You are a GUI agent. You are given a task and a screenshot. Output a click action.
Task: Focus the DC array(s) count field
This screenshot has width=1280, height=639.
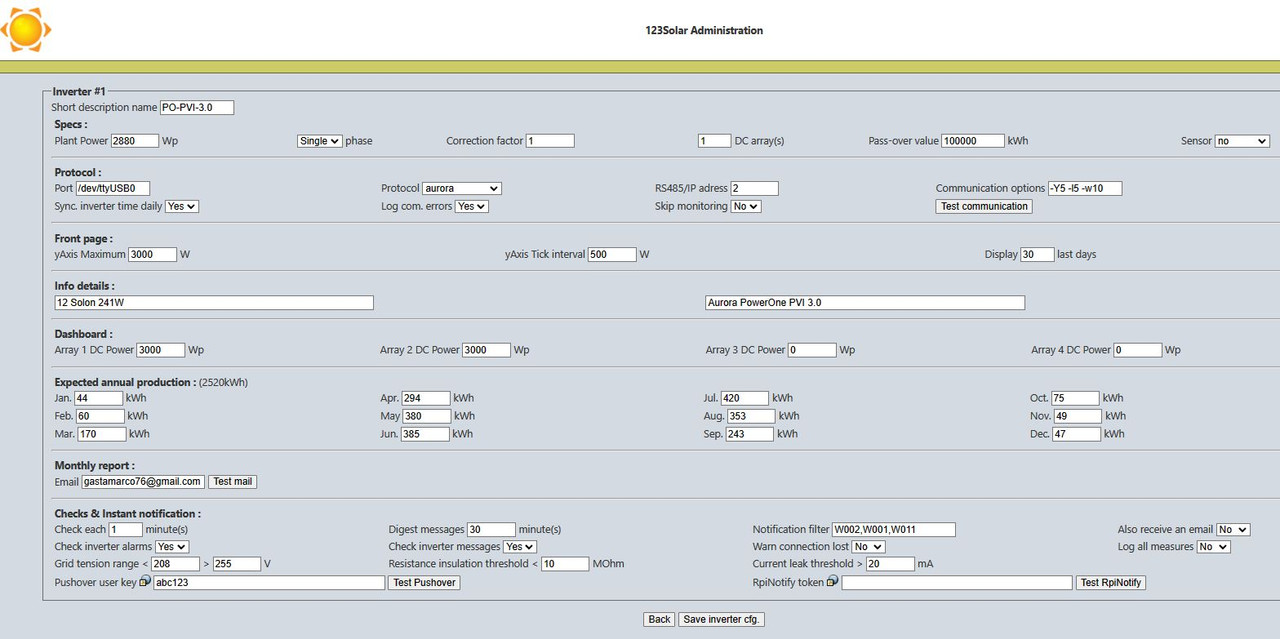point(714,141)
